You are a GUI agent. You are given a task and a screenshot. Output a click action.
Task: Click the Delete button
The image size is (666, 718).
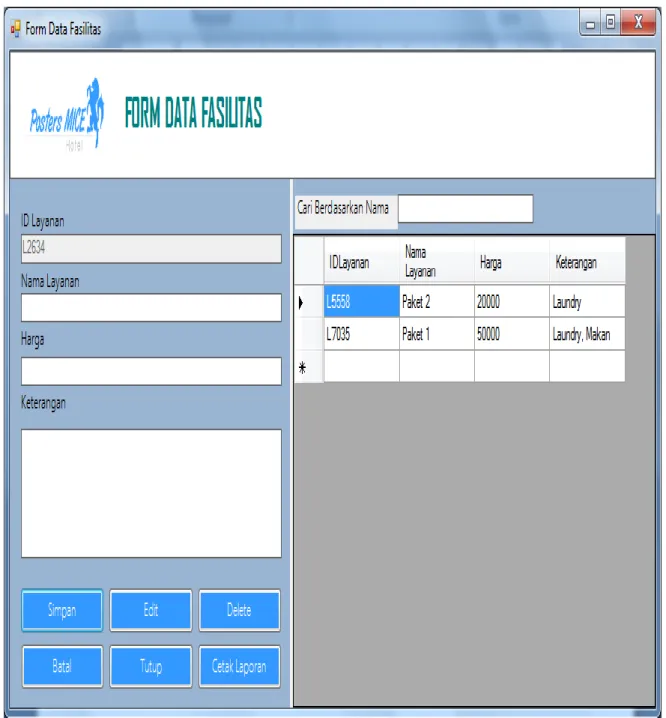point(239,610)
